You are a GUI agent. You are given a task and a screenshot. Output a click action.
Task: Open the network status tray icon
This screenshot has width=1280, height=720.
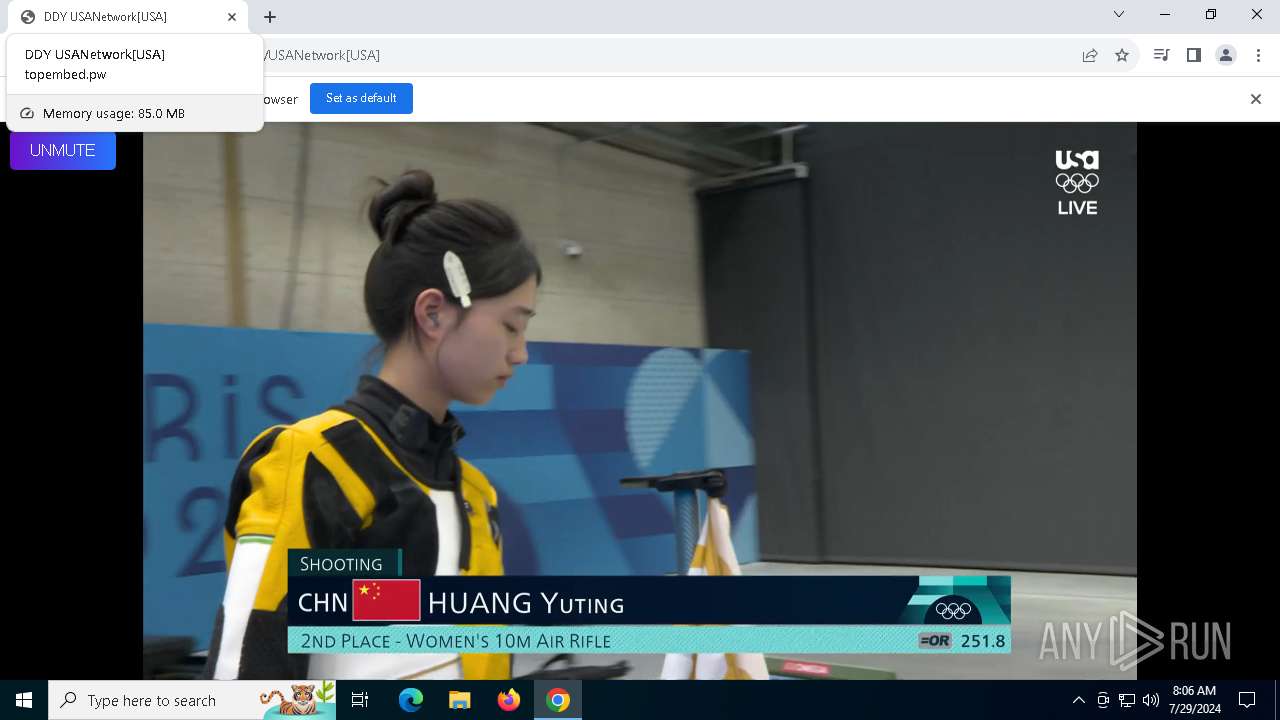(x=1127, y=700)
